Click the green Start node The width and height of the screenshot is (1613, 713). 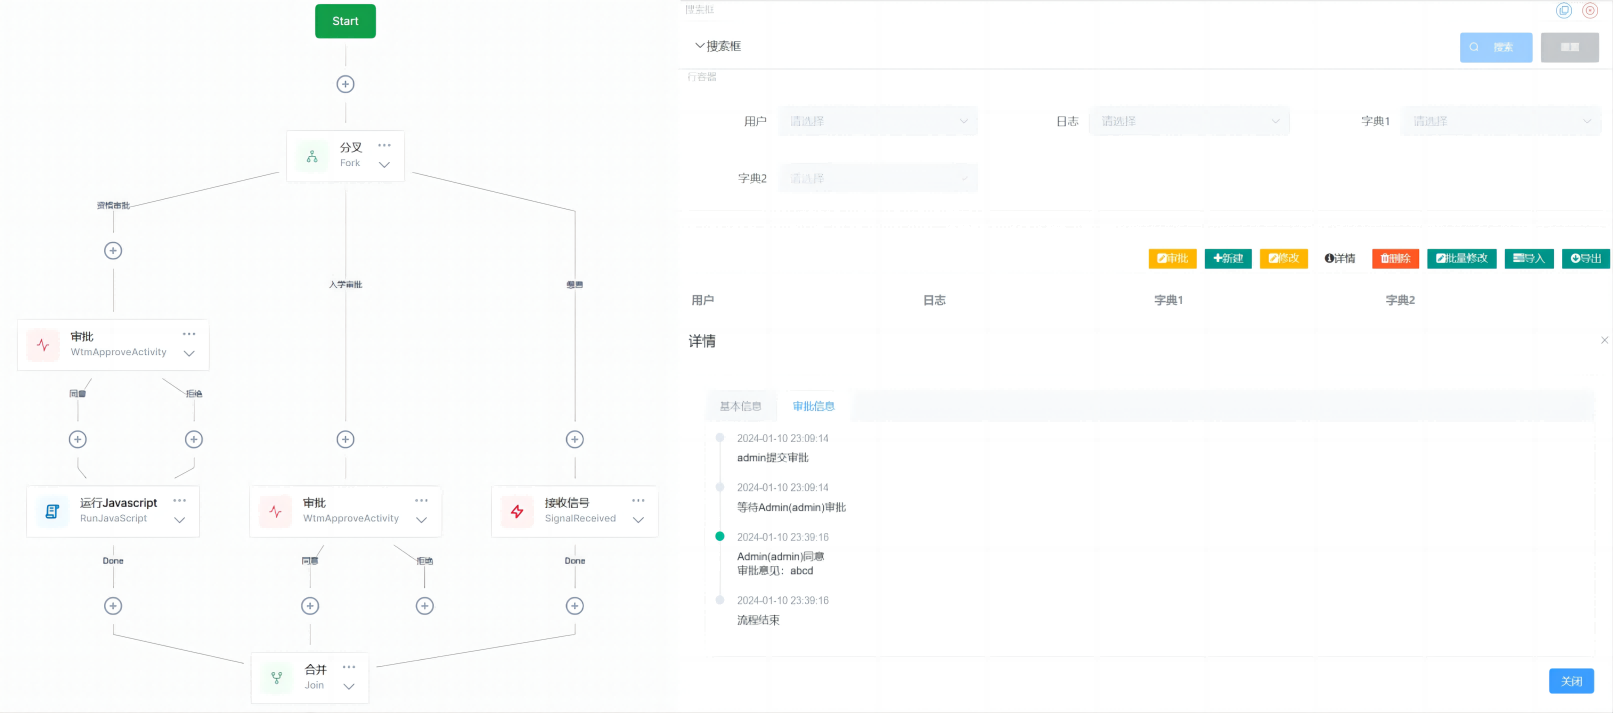coord(345,21)
